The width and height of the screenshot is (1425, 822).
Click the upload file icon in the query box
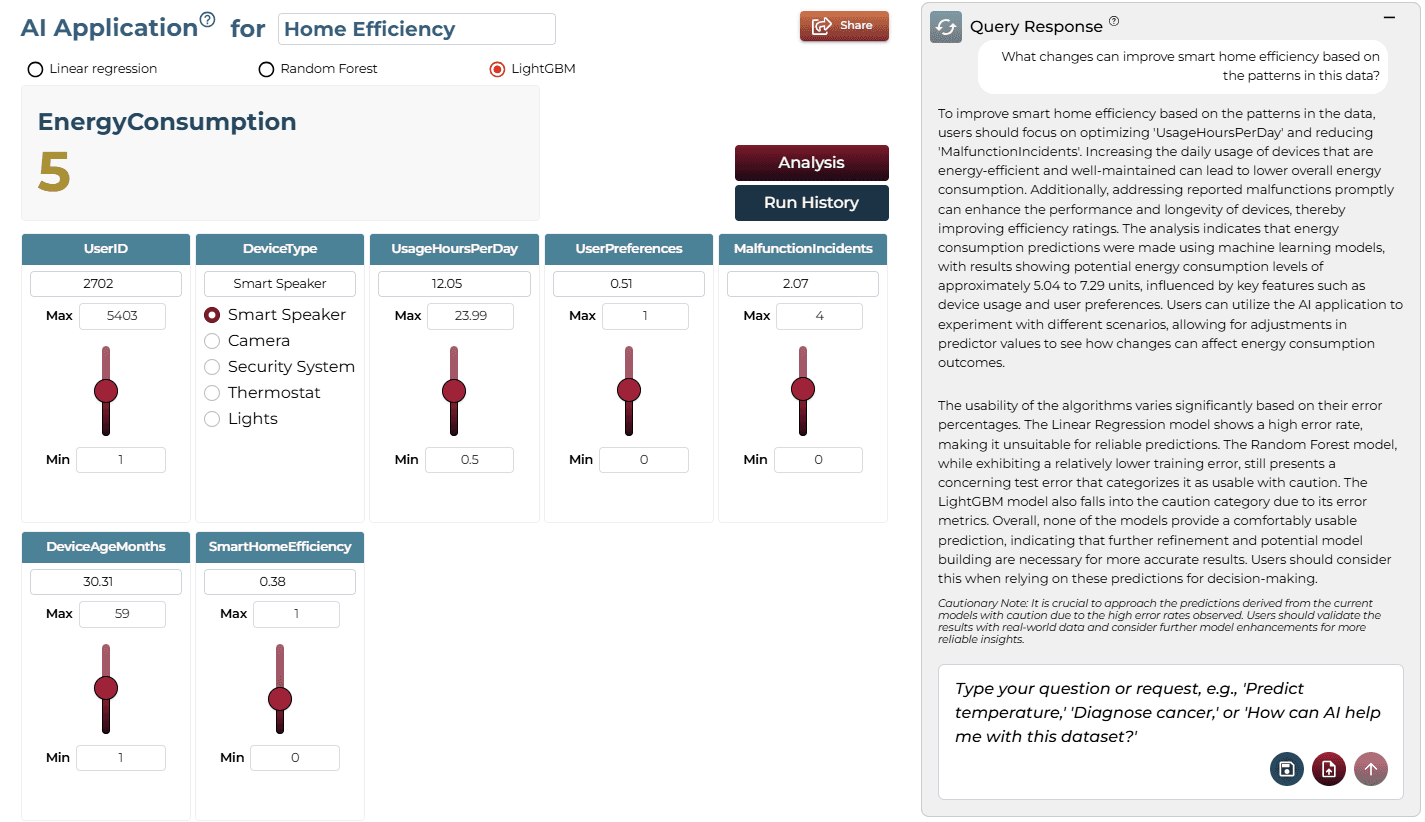pyautogui.click(x=1329, y=769)
